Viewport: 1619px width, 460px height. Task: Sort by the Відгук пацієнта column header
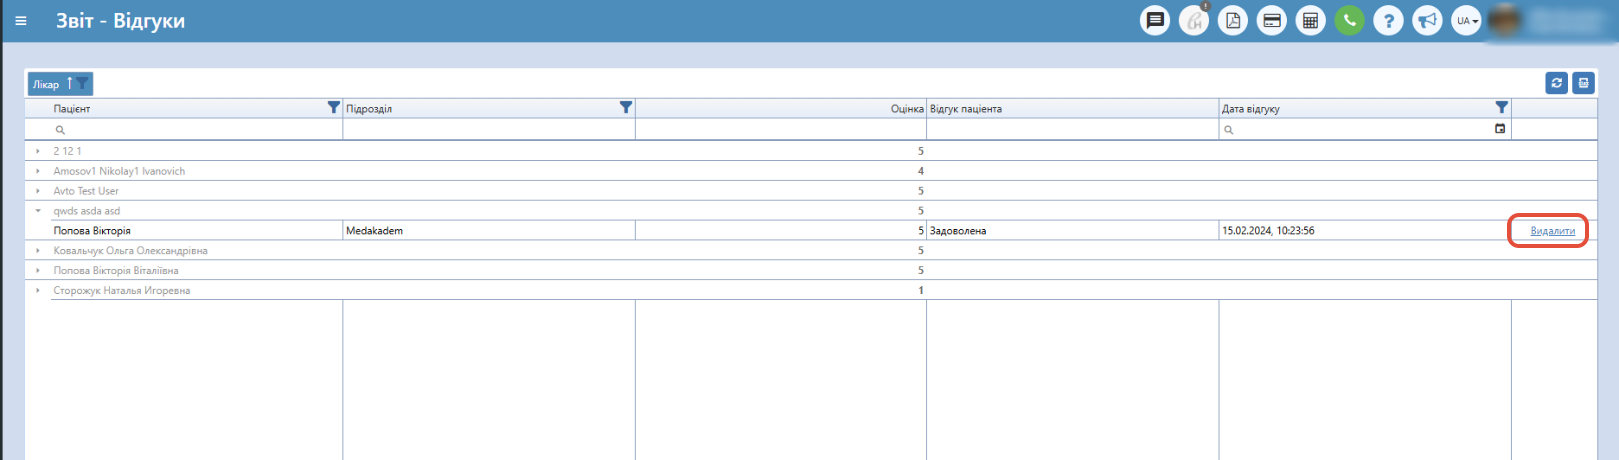point(966,108)
